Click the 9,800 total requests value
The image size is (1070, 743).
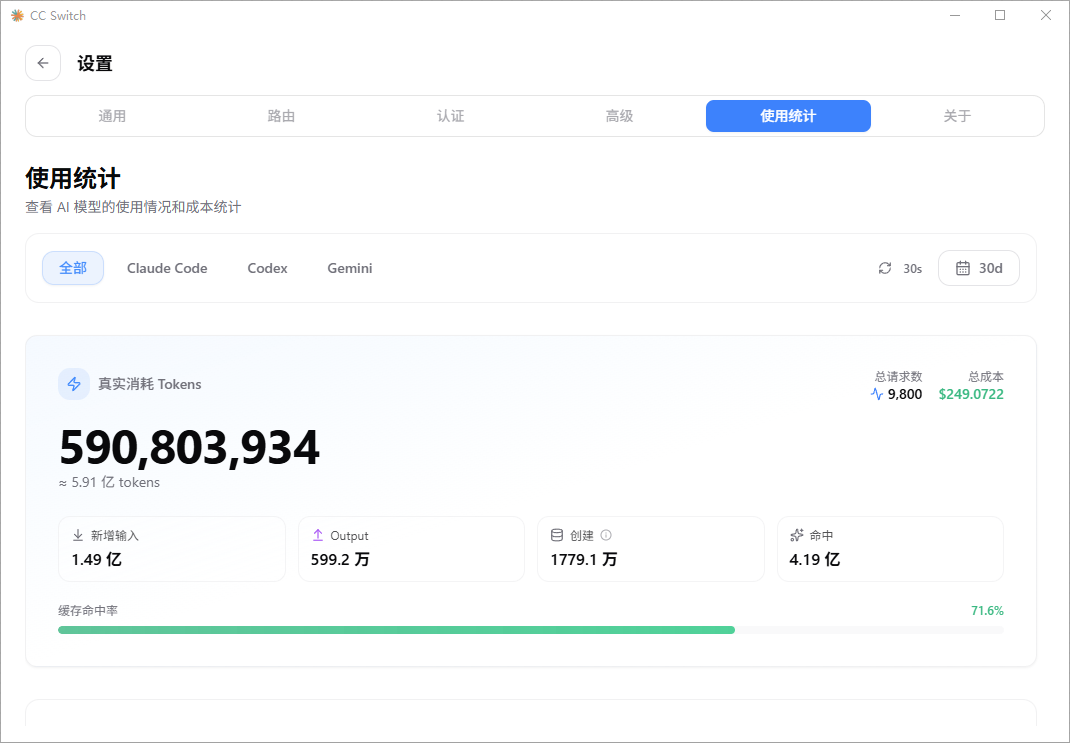click(905, 394)
